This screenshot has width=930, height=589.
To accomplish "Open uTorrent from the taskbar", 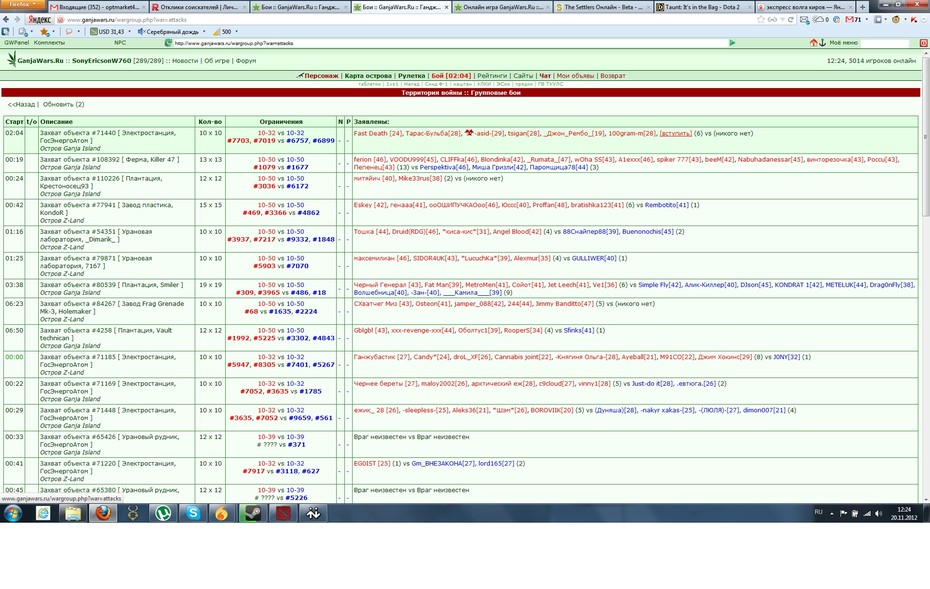I will [x=163, y=514].
